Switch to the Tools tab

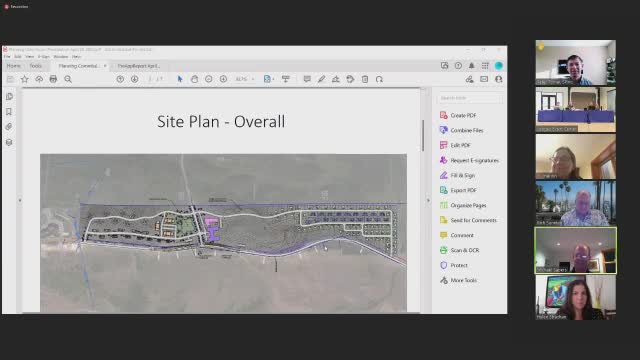[36, 66]
